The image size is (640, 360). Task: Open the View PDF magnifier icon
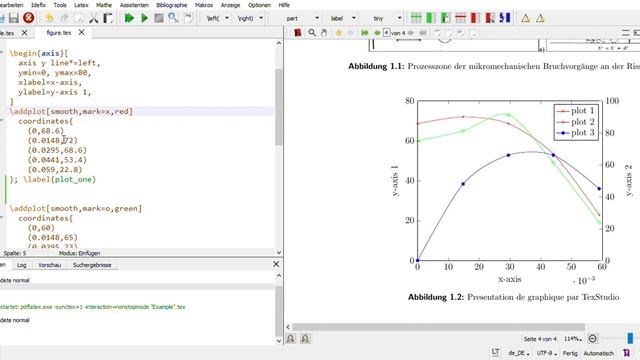(173, 18)
